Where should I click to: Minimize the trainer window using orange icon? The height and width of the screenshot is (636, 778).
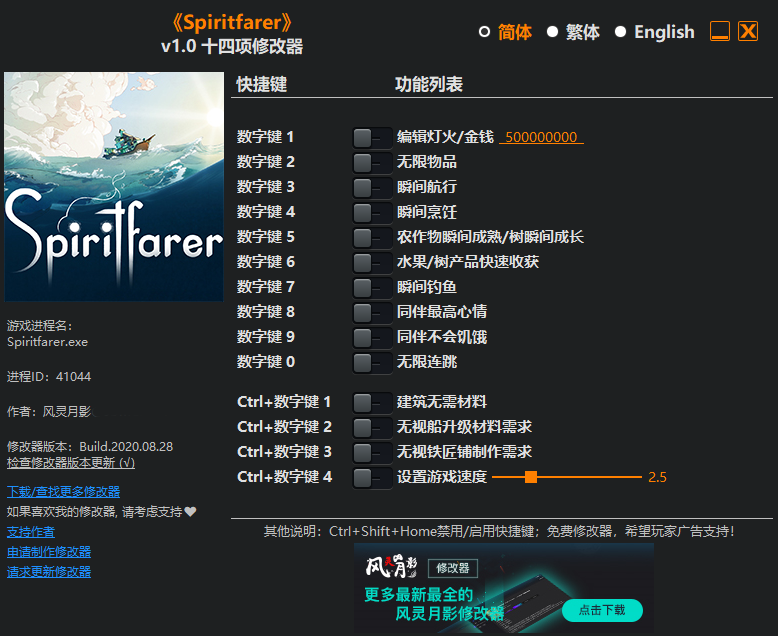[720, 32]
